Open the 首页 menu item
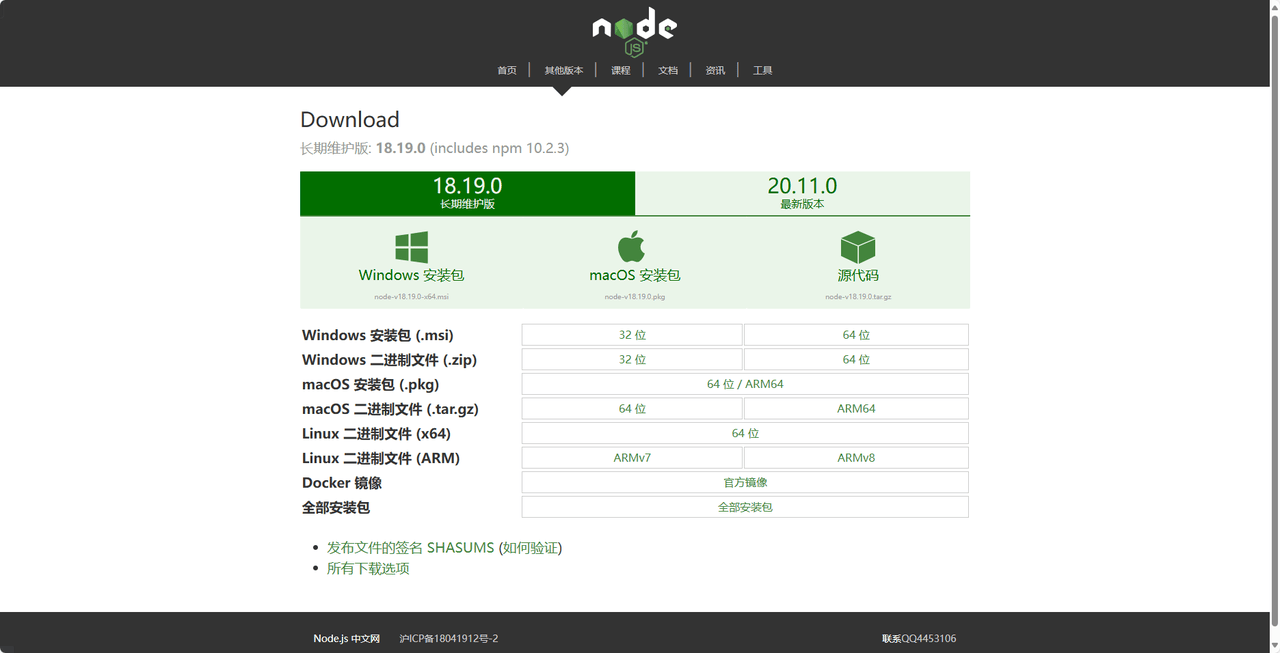 click(507, 70)
